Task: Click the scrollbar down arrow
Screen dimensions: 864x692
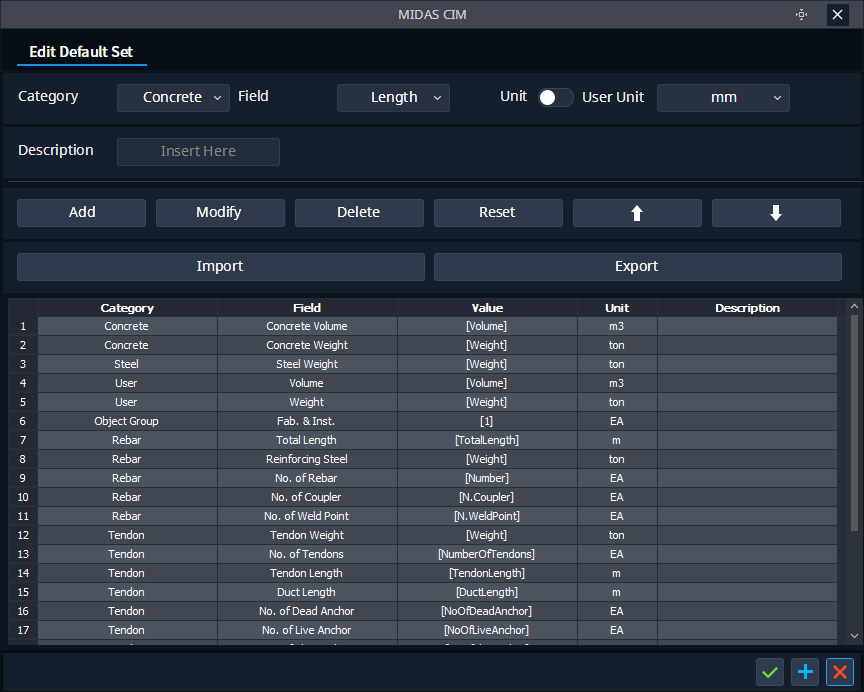Action: (854, 635)
